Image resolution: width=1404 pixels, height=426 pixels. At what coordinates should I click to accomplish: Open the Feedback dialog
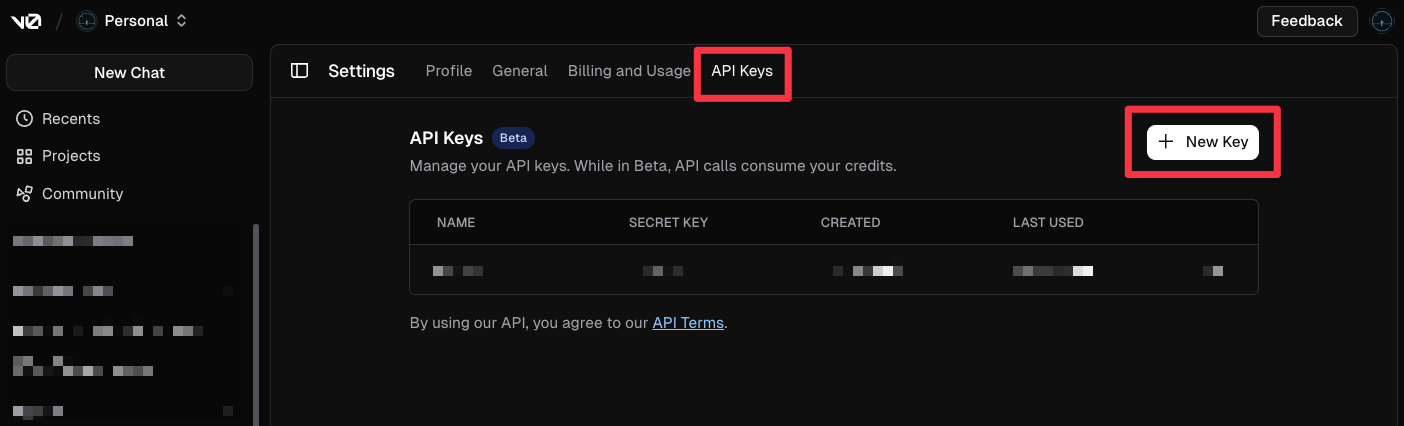[1306, 21]
